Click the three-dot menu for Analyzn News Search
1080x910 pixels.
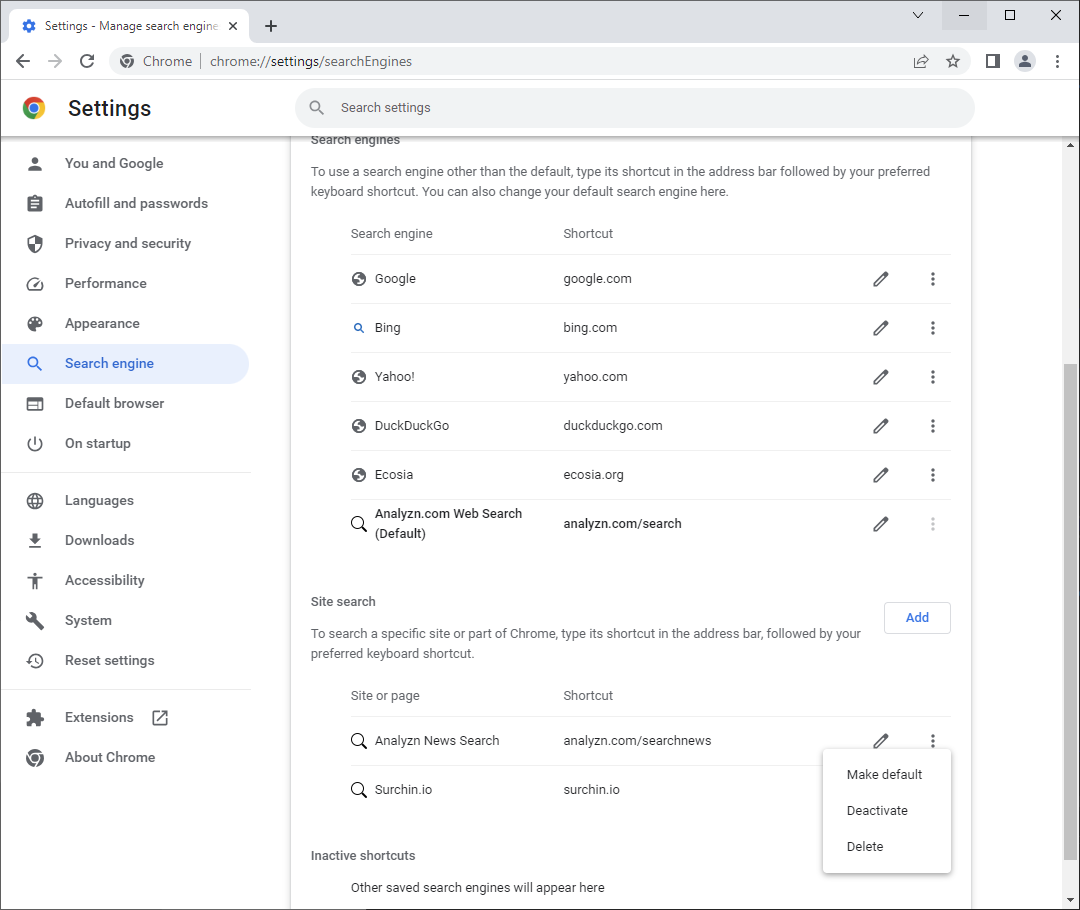[933, 741]
